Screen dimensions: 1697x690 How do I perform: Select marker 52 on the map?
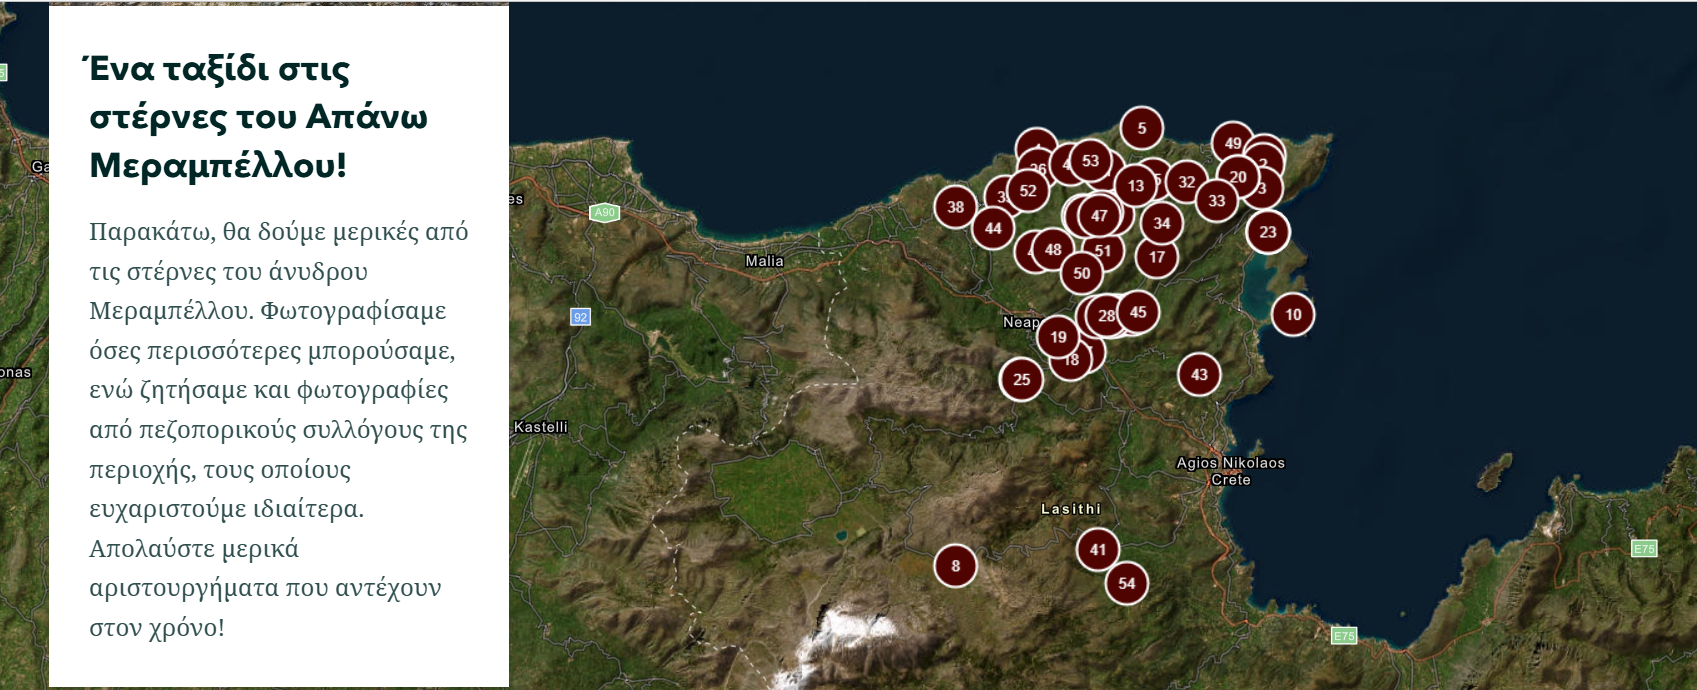(1028, 191)
